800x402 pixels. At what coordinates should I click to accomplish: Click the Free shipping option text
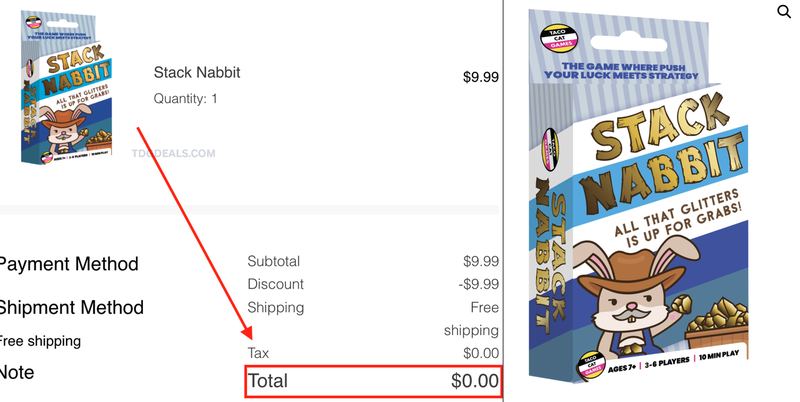40,341
